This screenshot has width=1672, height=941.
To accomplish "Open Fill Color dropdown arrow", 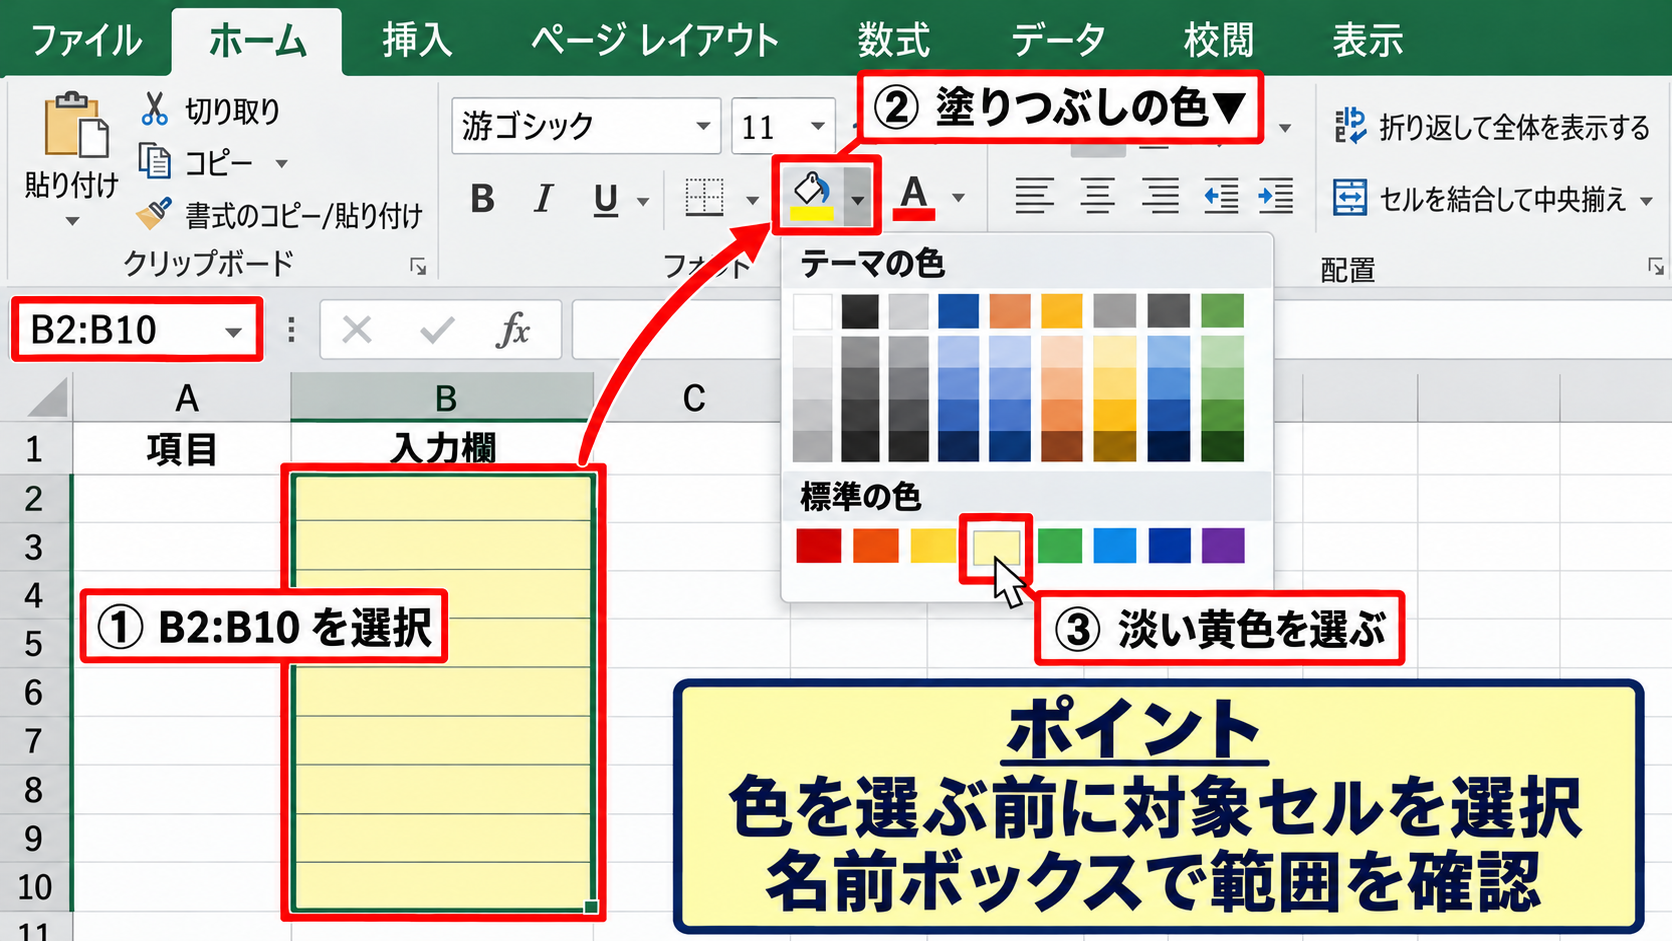I will (857, 199).
